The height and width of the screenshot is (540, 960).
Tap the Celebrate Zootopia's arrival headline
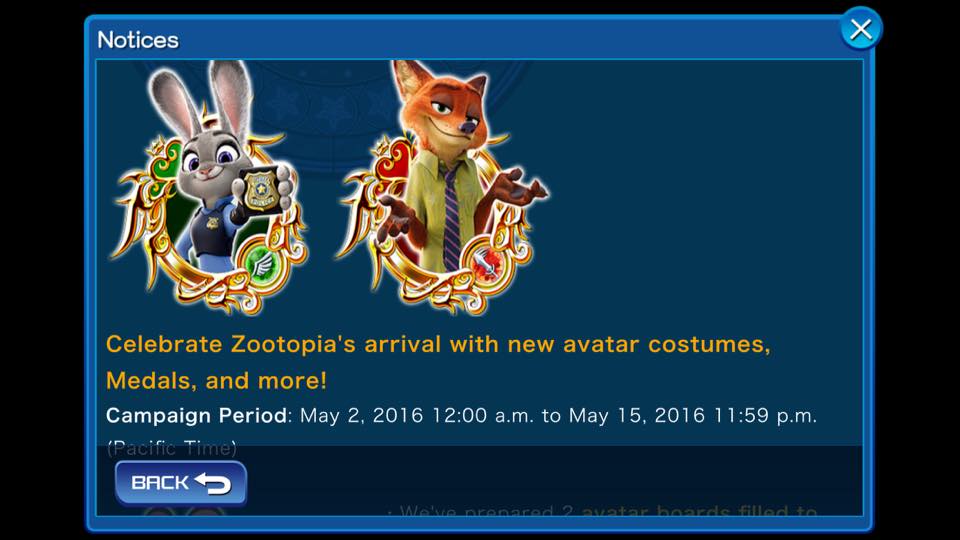(438, 344)
